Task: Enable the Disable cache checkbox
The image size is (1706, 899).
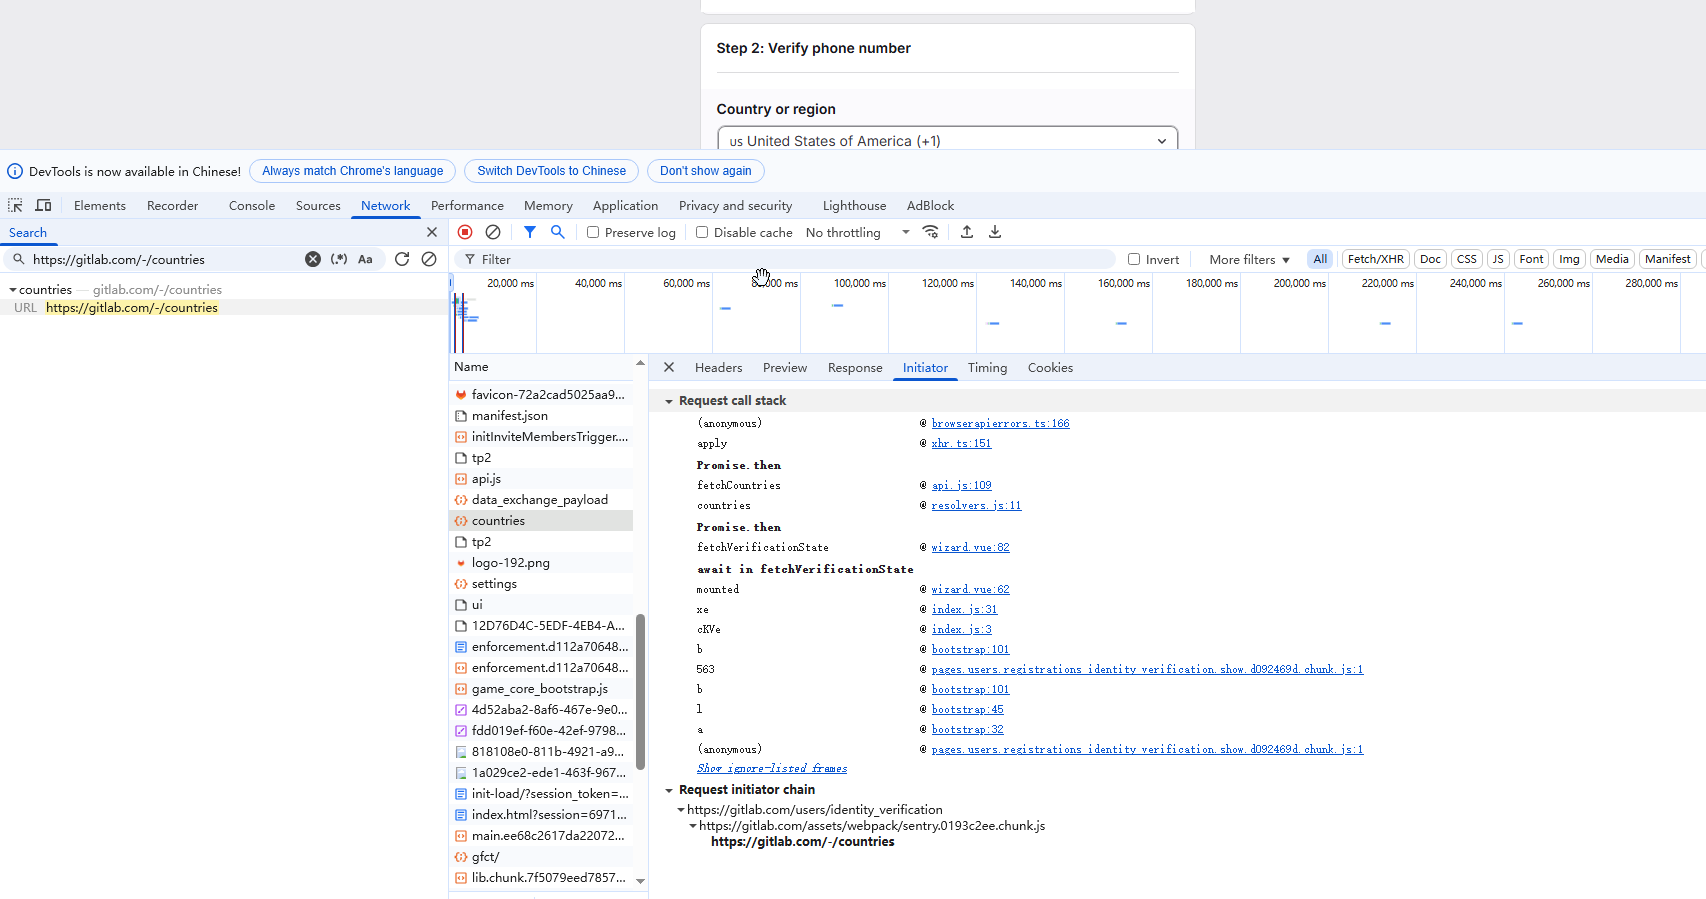Action: point(702,232)
